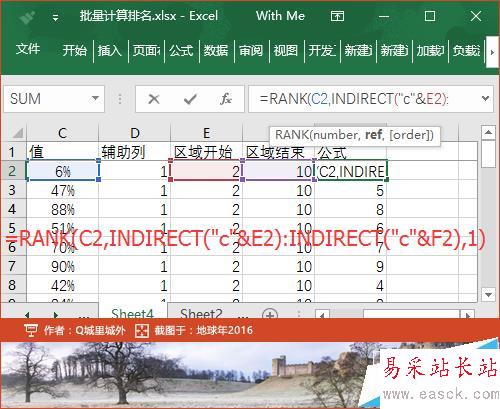Click the RANK function name in tooltip

(292, 135)
